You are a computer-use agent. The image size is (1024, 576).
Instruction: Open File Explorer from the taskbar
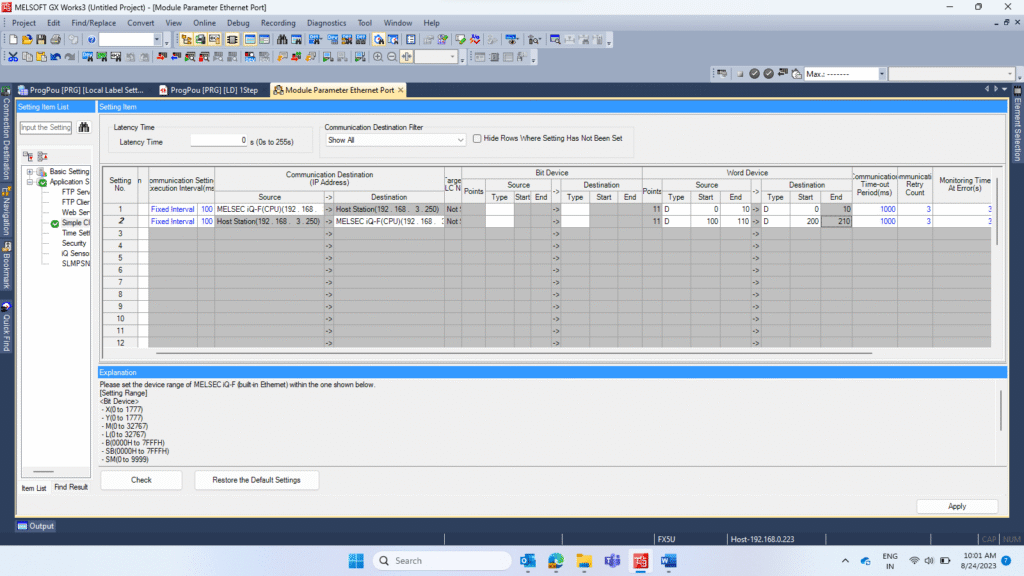[584, 560]
